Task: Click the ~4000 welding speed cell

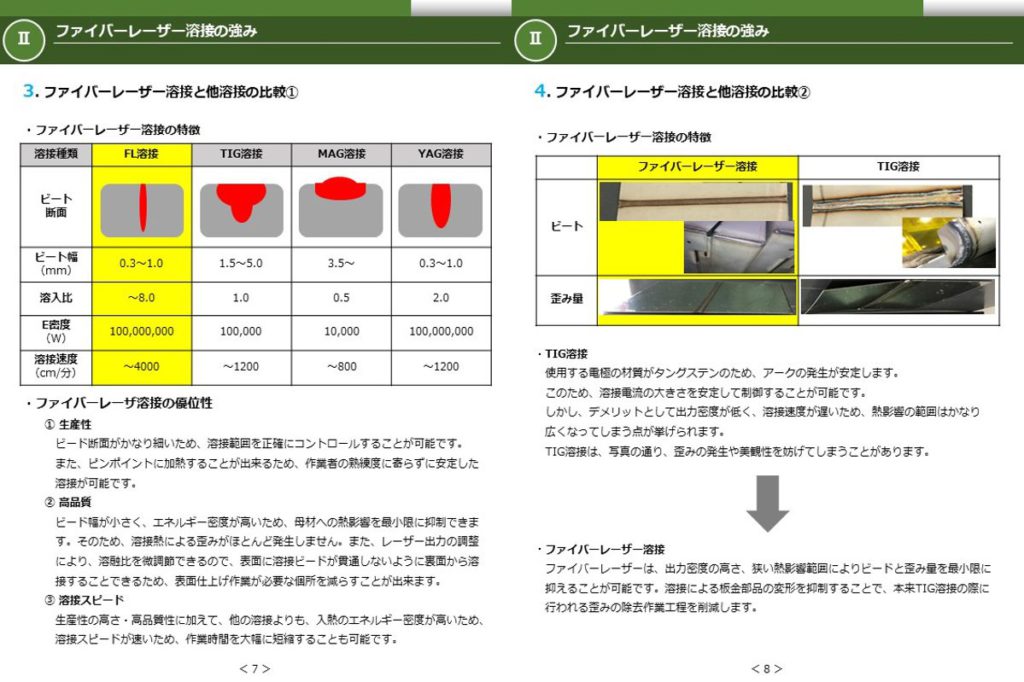Action: 142,367
